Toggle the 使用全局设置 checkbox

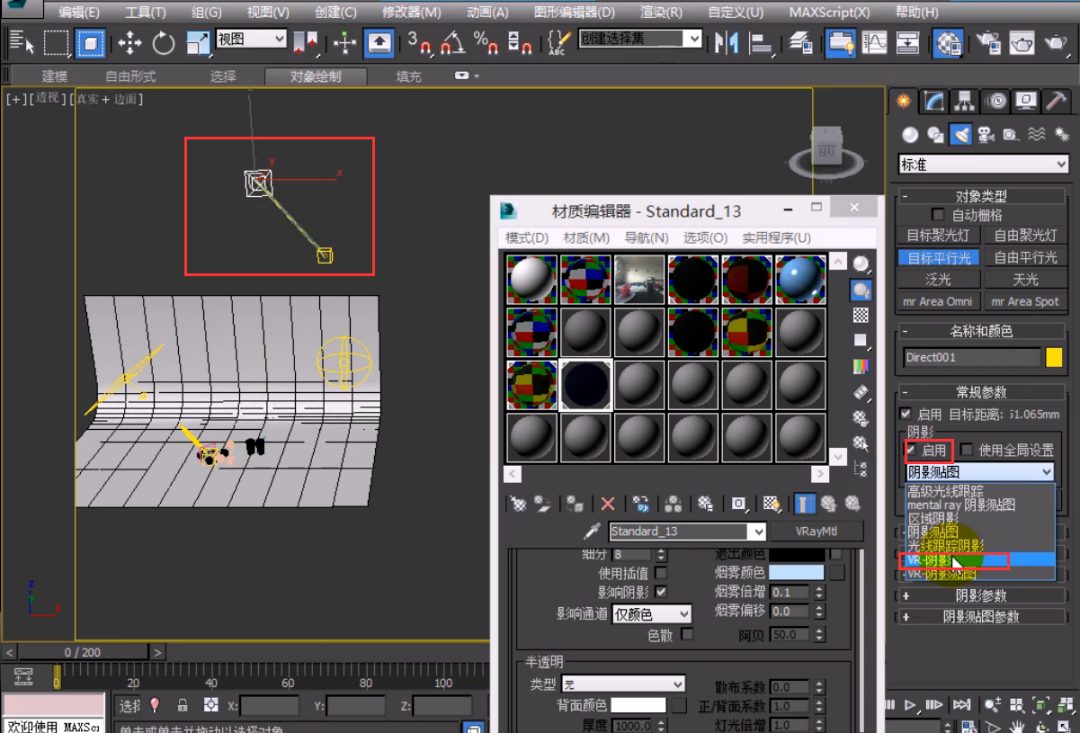pos(967,450)
